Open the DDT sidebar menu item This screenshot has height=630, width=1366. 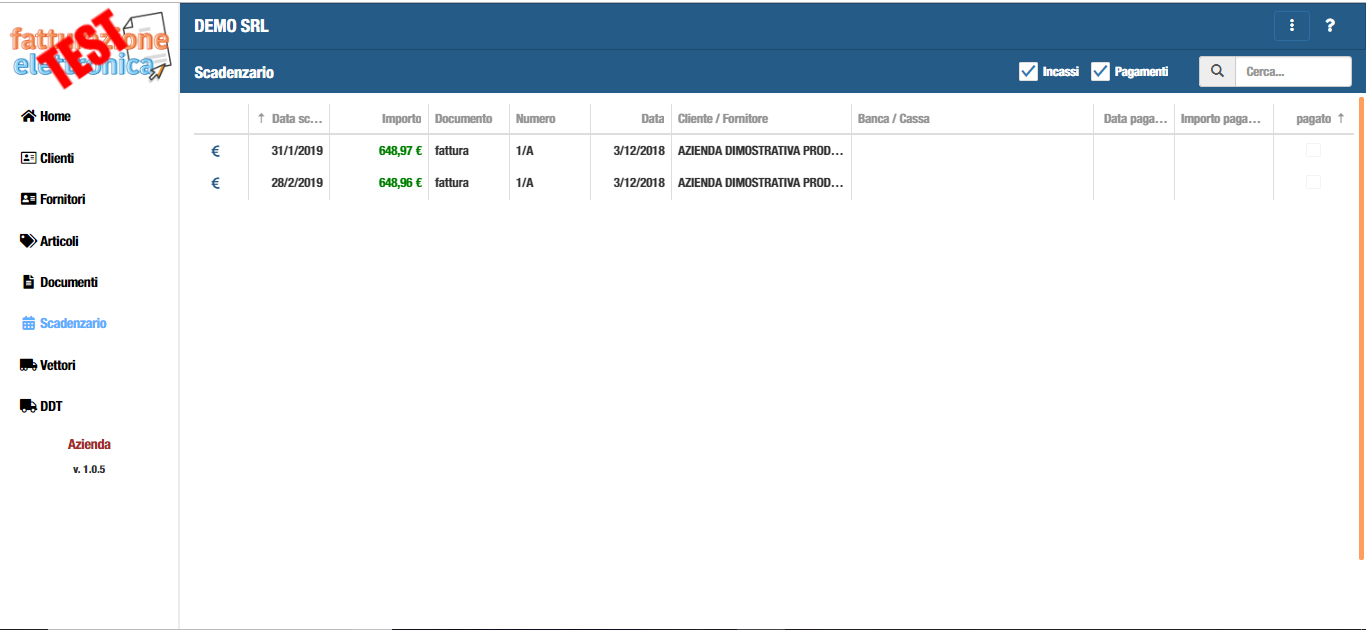[51, 406]
